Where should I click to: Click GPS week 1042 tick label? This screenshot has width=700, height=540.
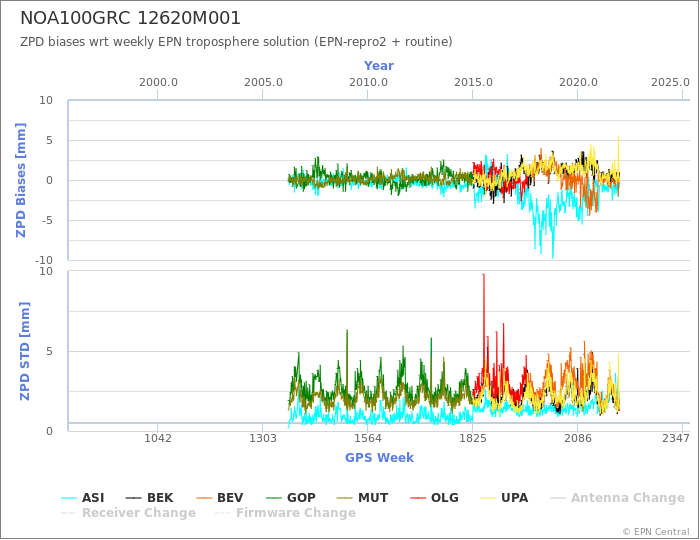pyautogui.click(x=158, y=438)
